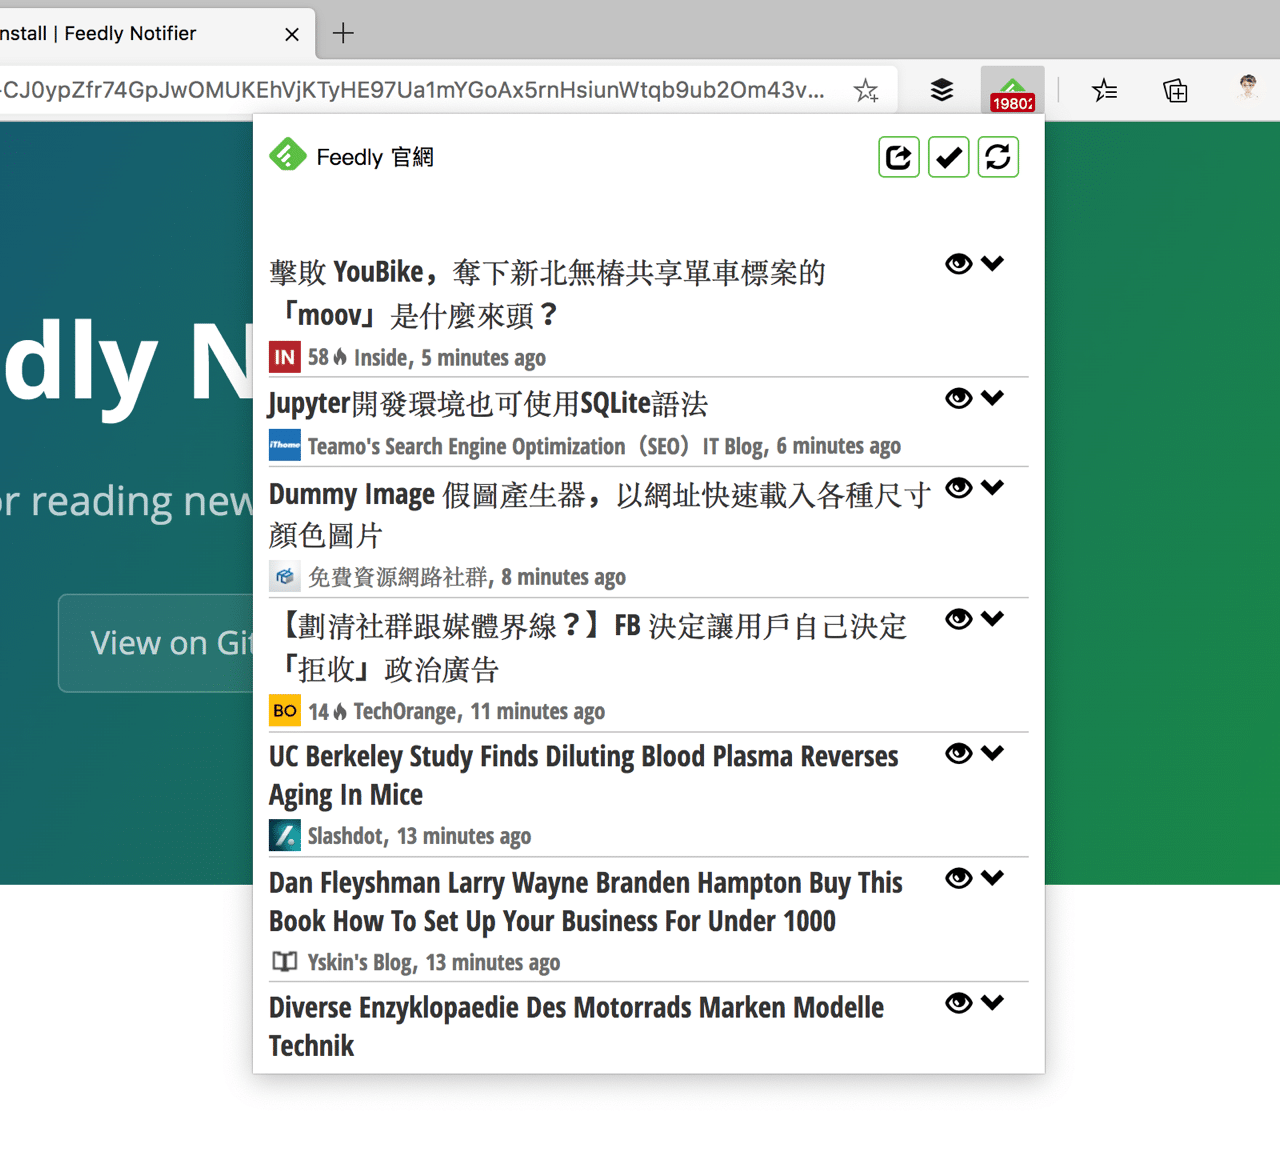Open 劃清社群跟媒體界線 FB article
This screenshot has width=1280, height=1152.
[x=588, y=647]
